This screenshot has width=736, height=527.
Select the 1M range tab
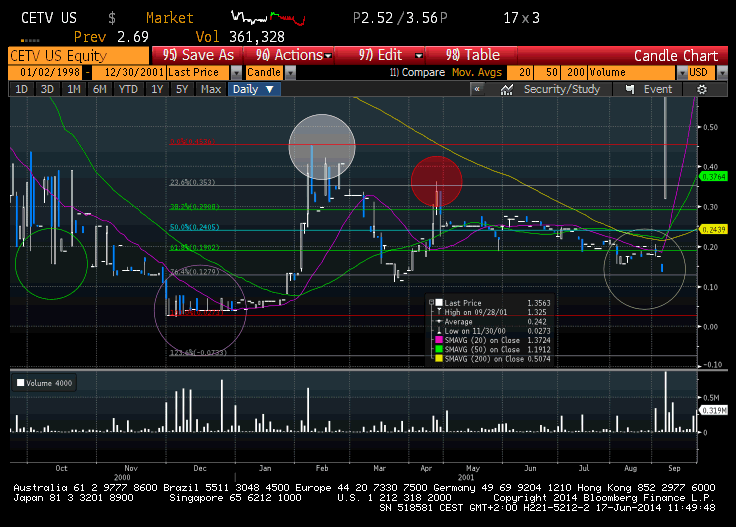pyautogui.click(x=74, y=89)
